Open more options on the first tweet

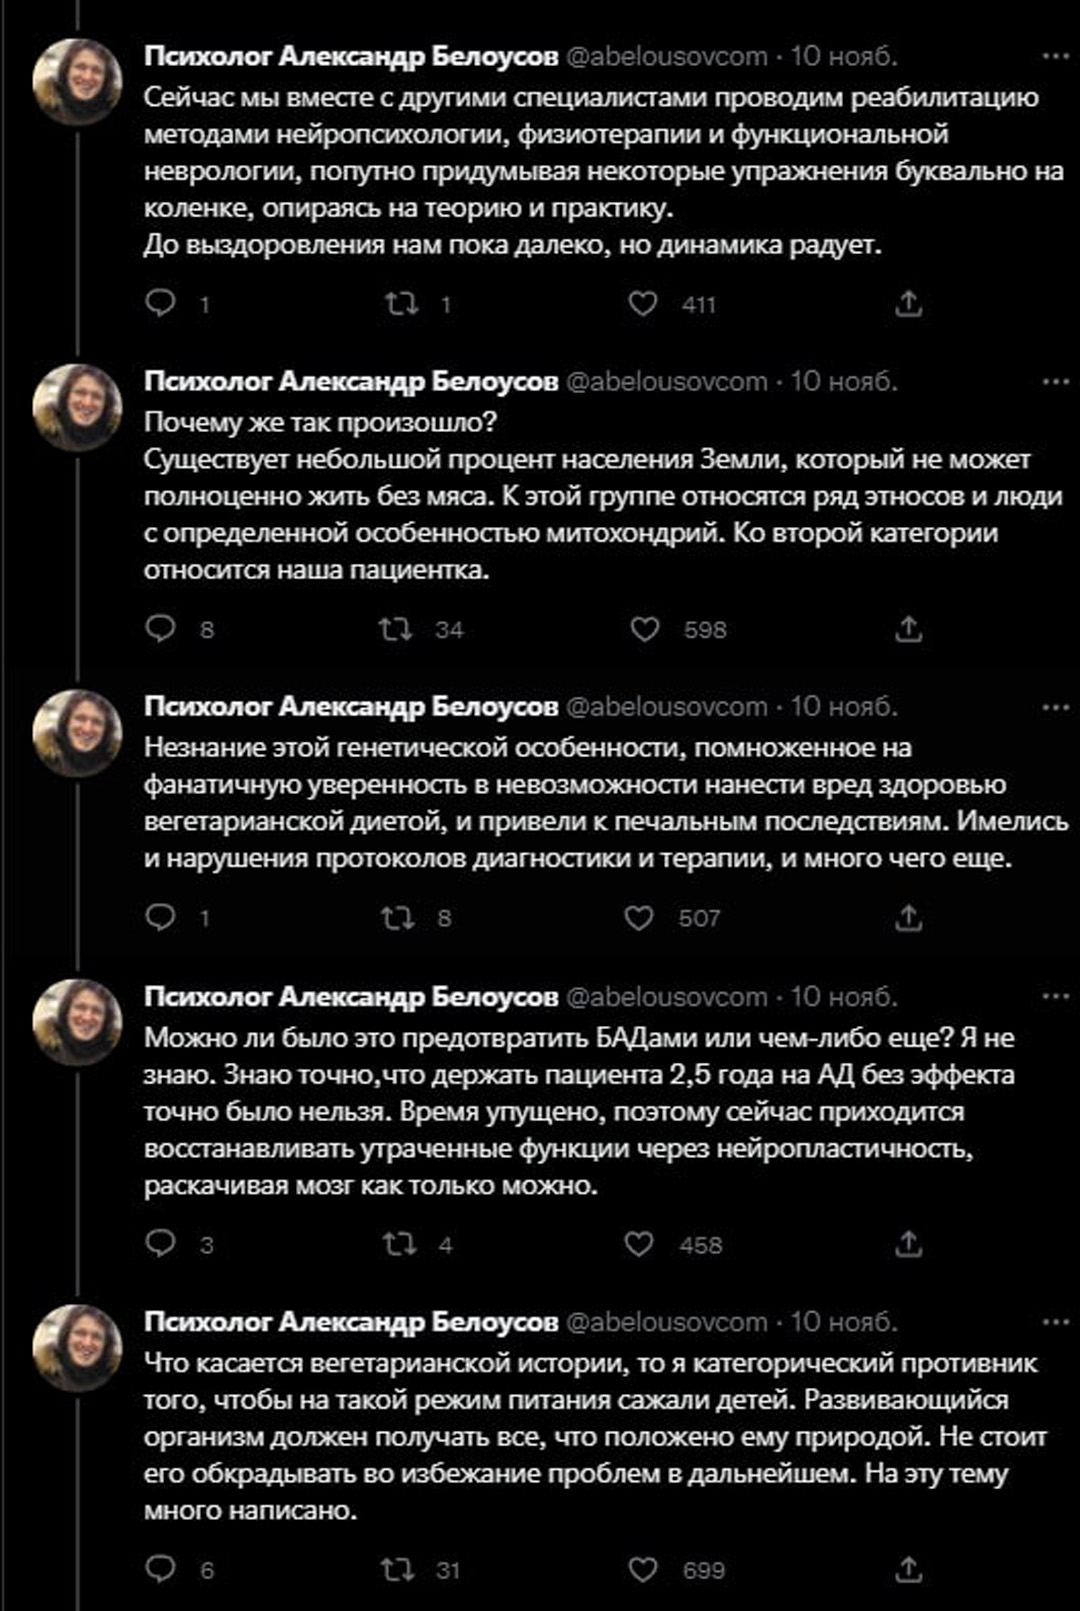point(1055,56)
